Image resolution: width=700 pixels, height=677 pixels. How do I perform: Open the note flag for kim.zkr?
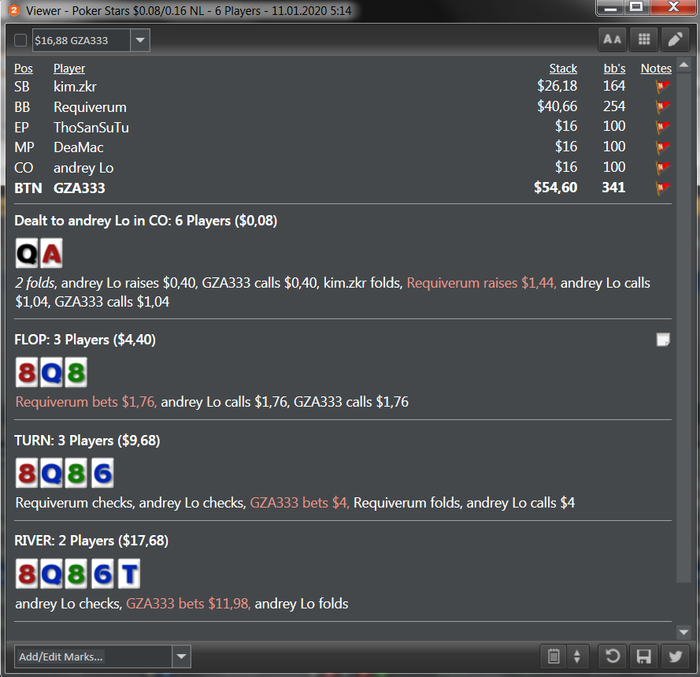click(662, 86)
